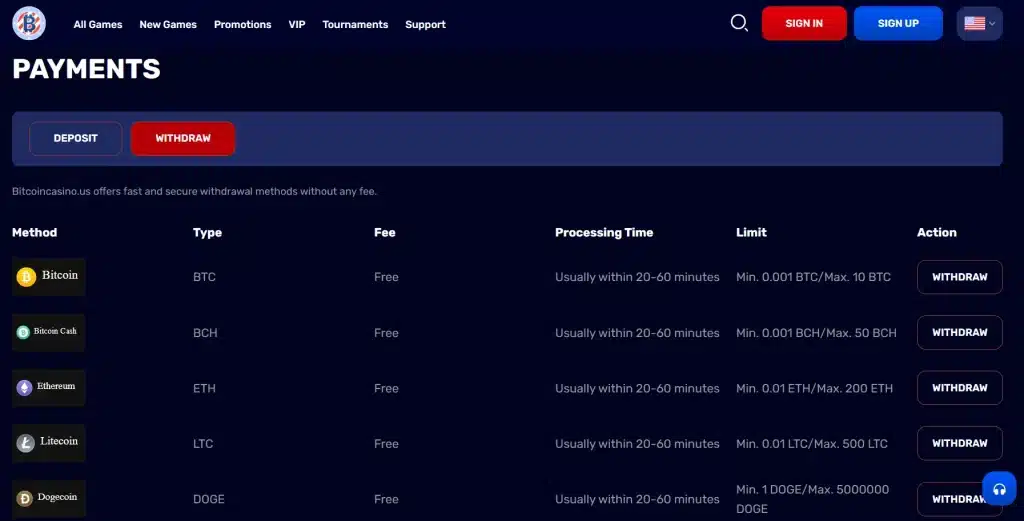This screenshot has width=1024, height=521.
Task: Click the Processing Time column header
Action: pyautogui.click(x=604, y=232)
